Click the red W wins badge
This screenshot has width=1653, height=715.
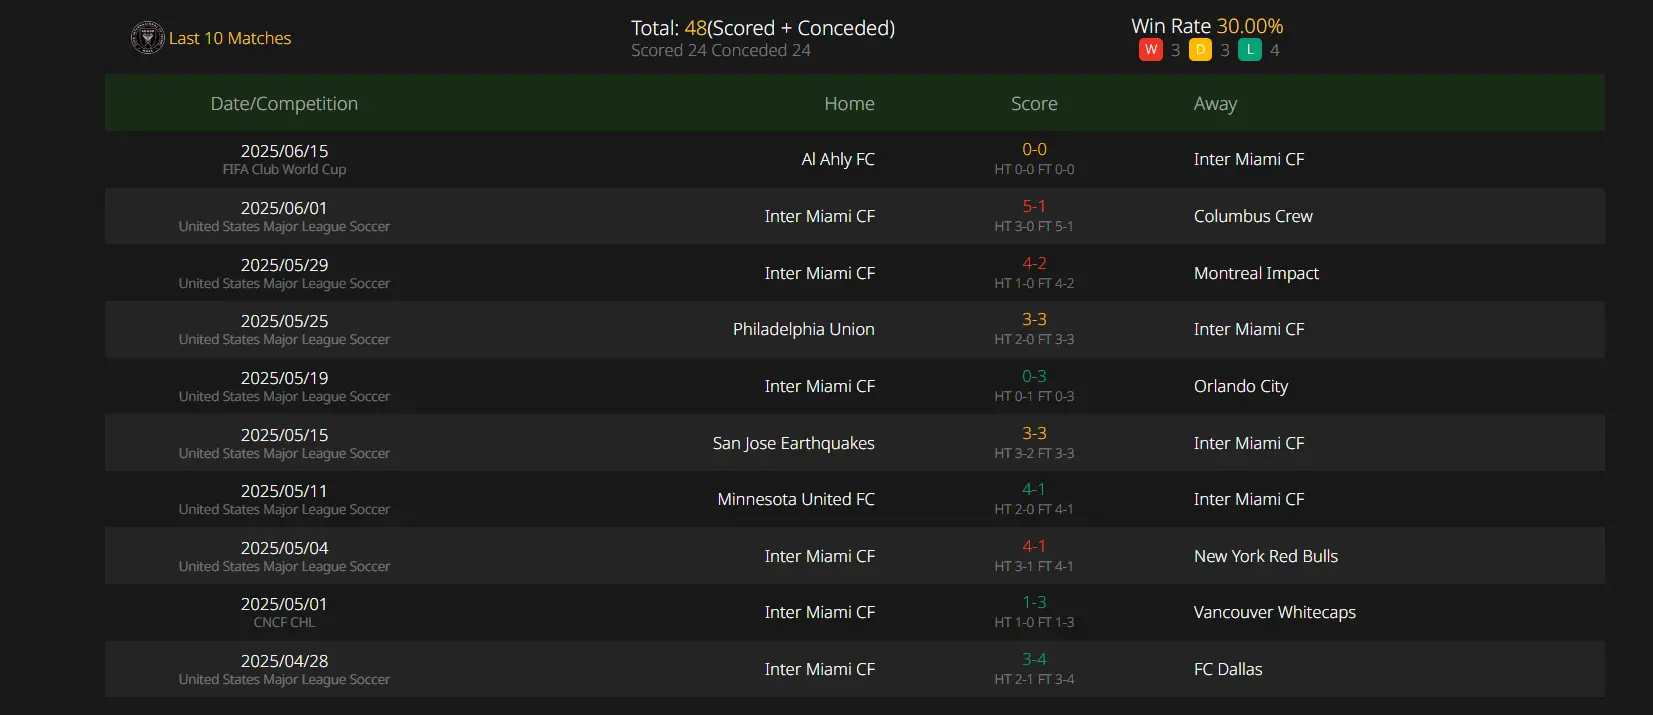tap(1150, 49)
